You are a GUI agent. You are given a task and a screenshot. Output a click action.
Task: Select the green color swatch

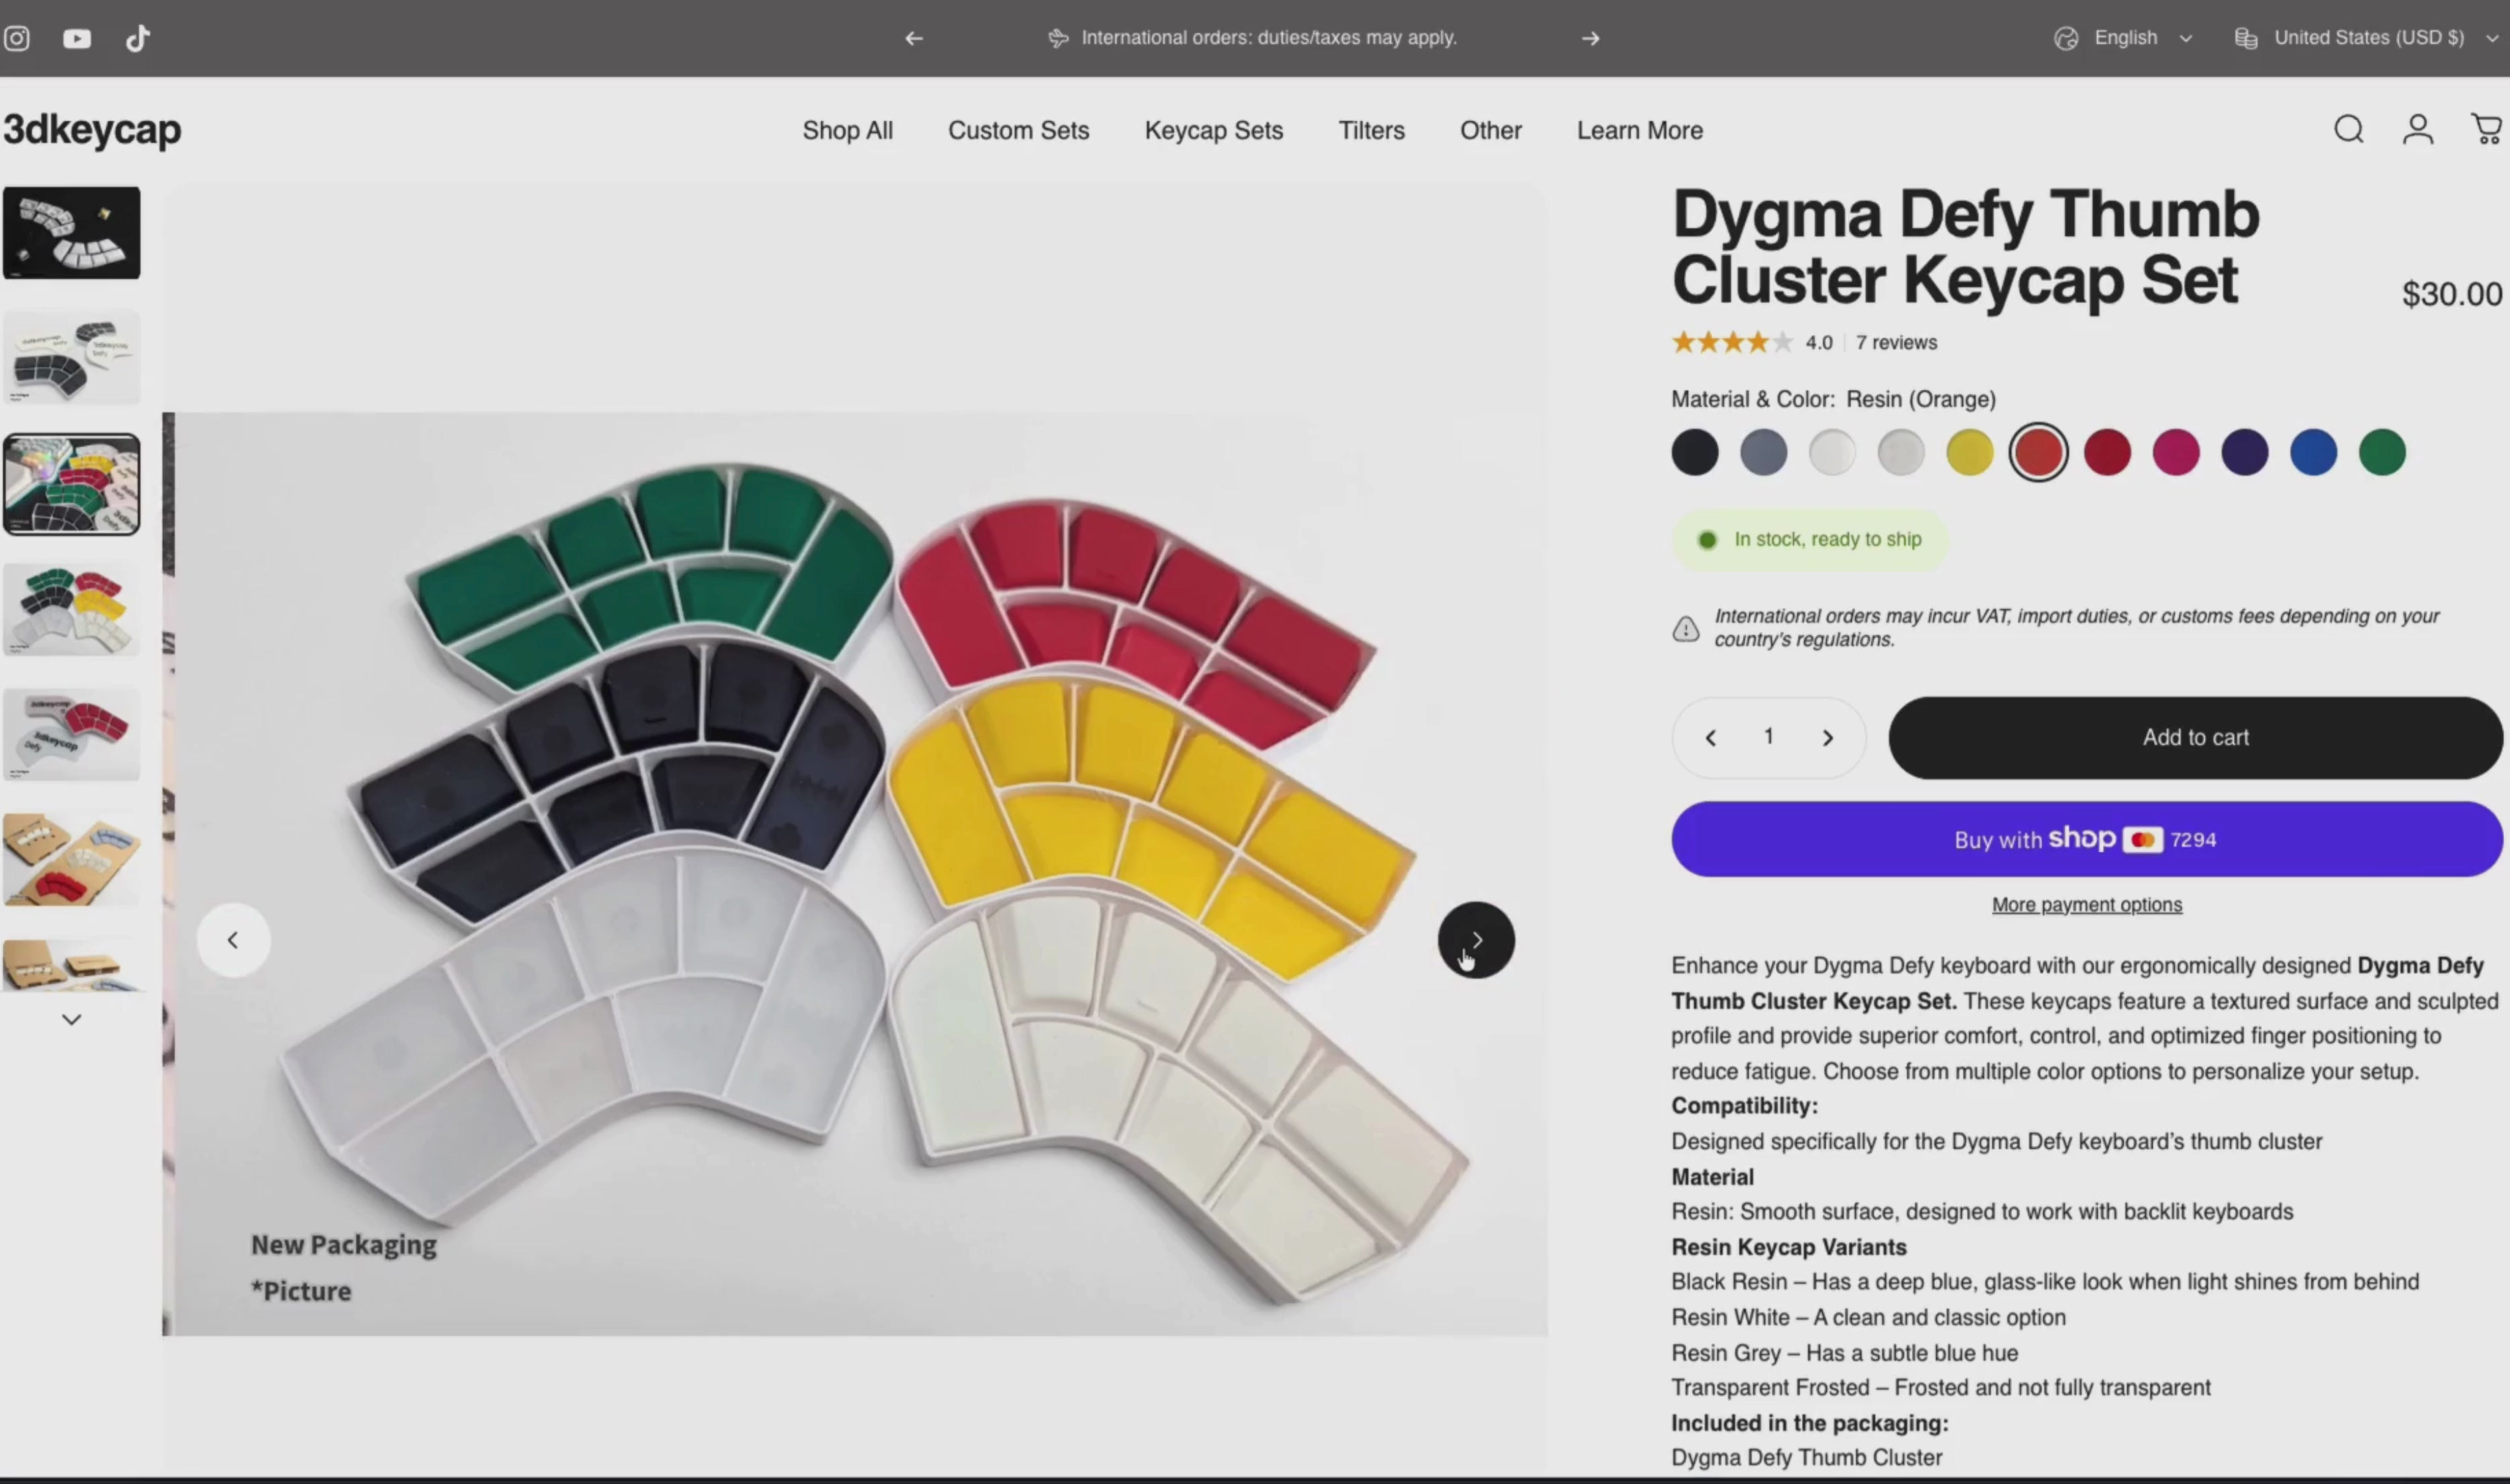2382,452
